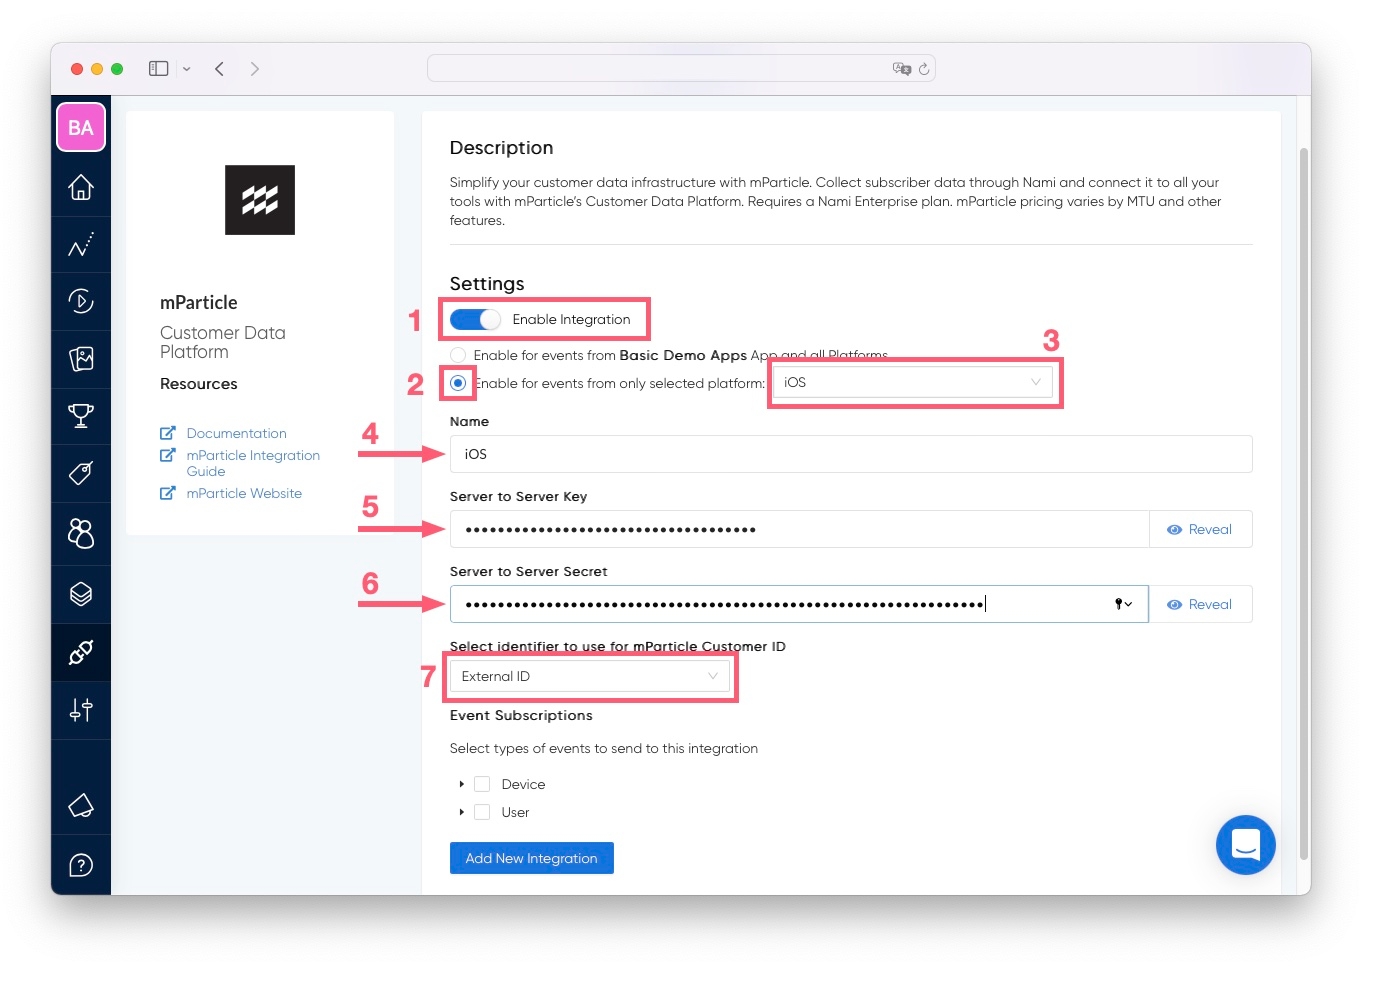Select radio for only selected platform

(x=458, y=383)
